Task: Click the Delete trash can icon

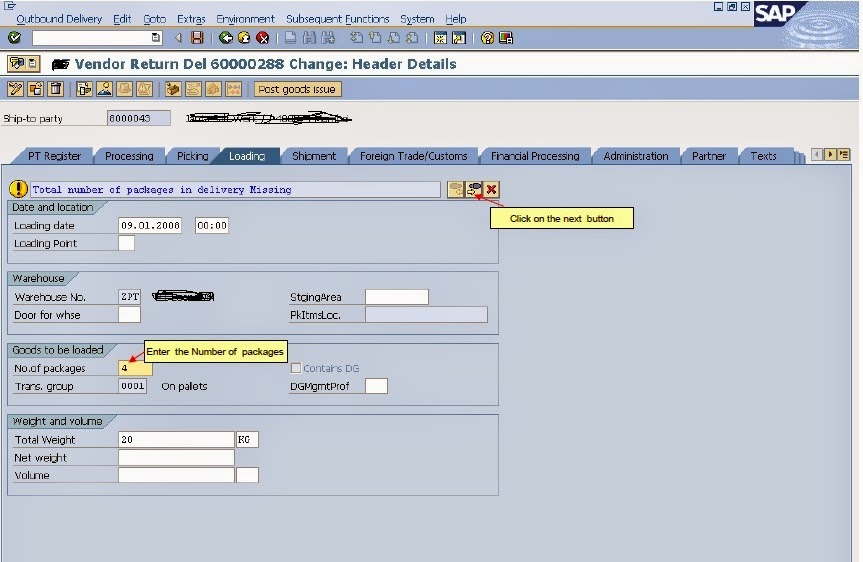Action: point(56,89)
